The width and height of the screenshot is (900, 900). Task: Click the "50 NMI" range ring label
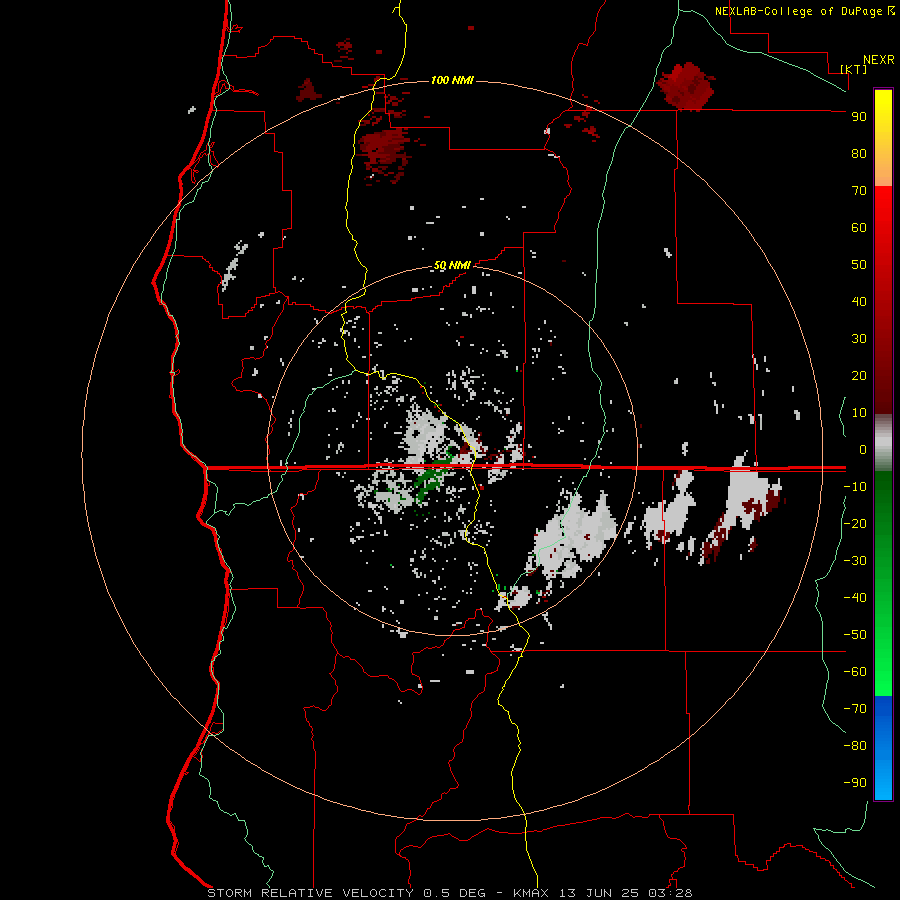pyautogui.click(x=452, y=265)
